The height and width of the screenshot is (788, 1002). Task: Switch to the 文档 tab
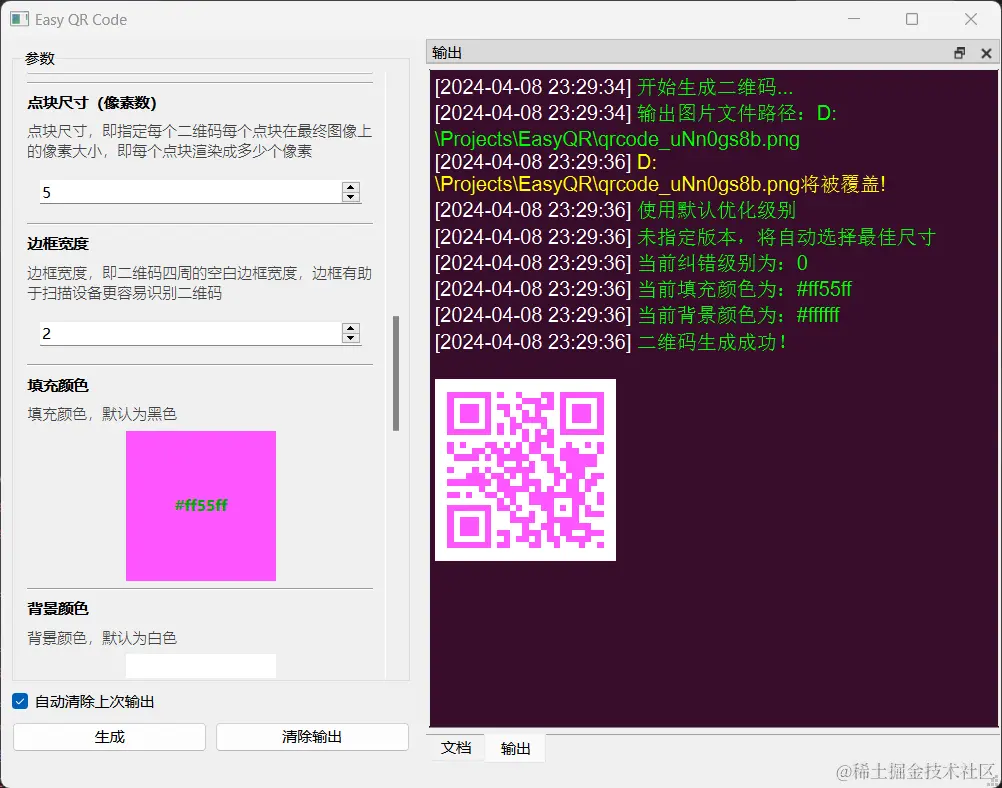click(x=456, y=748)
